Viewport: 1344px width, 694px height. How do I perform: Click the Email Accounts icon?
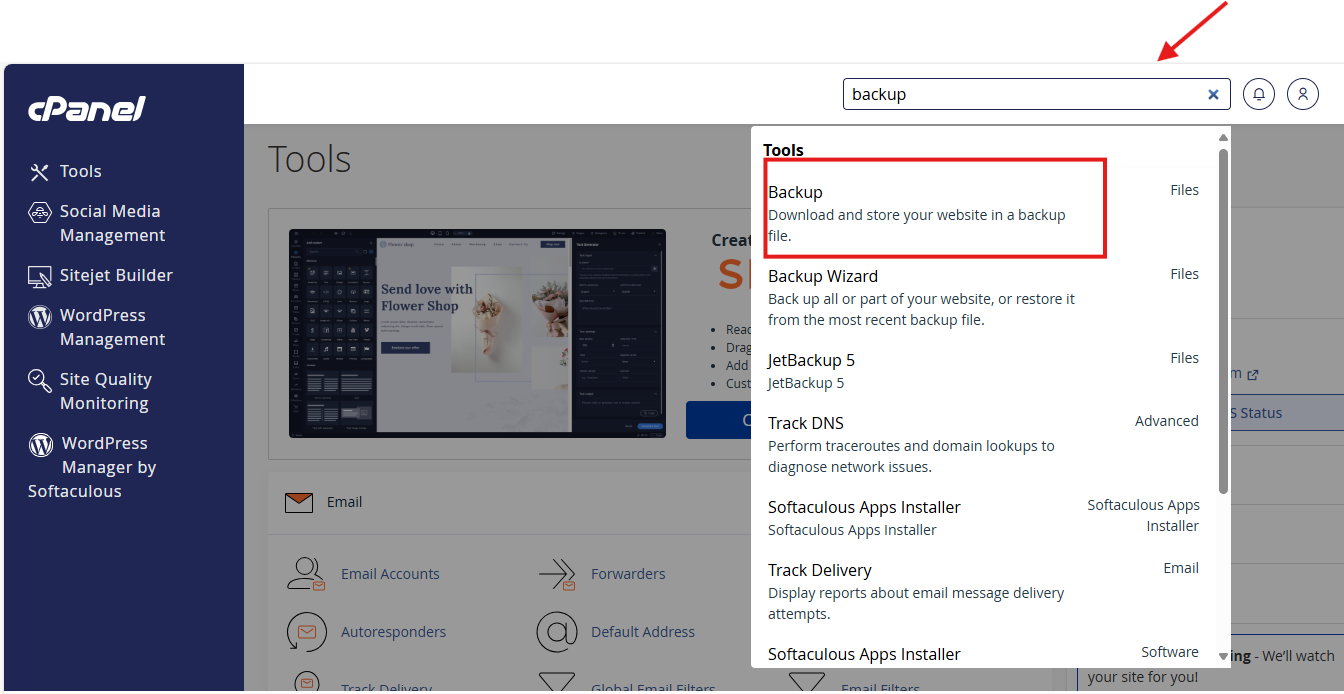point(306,574)
